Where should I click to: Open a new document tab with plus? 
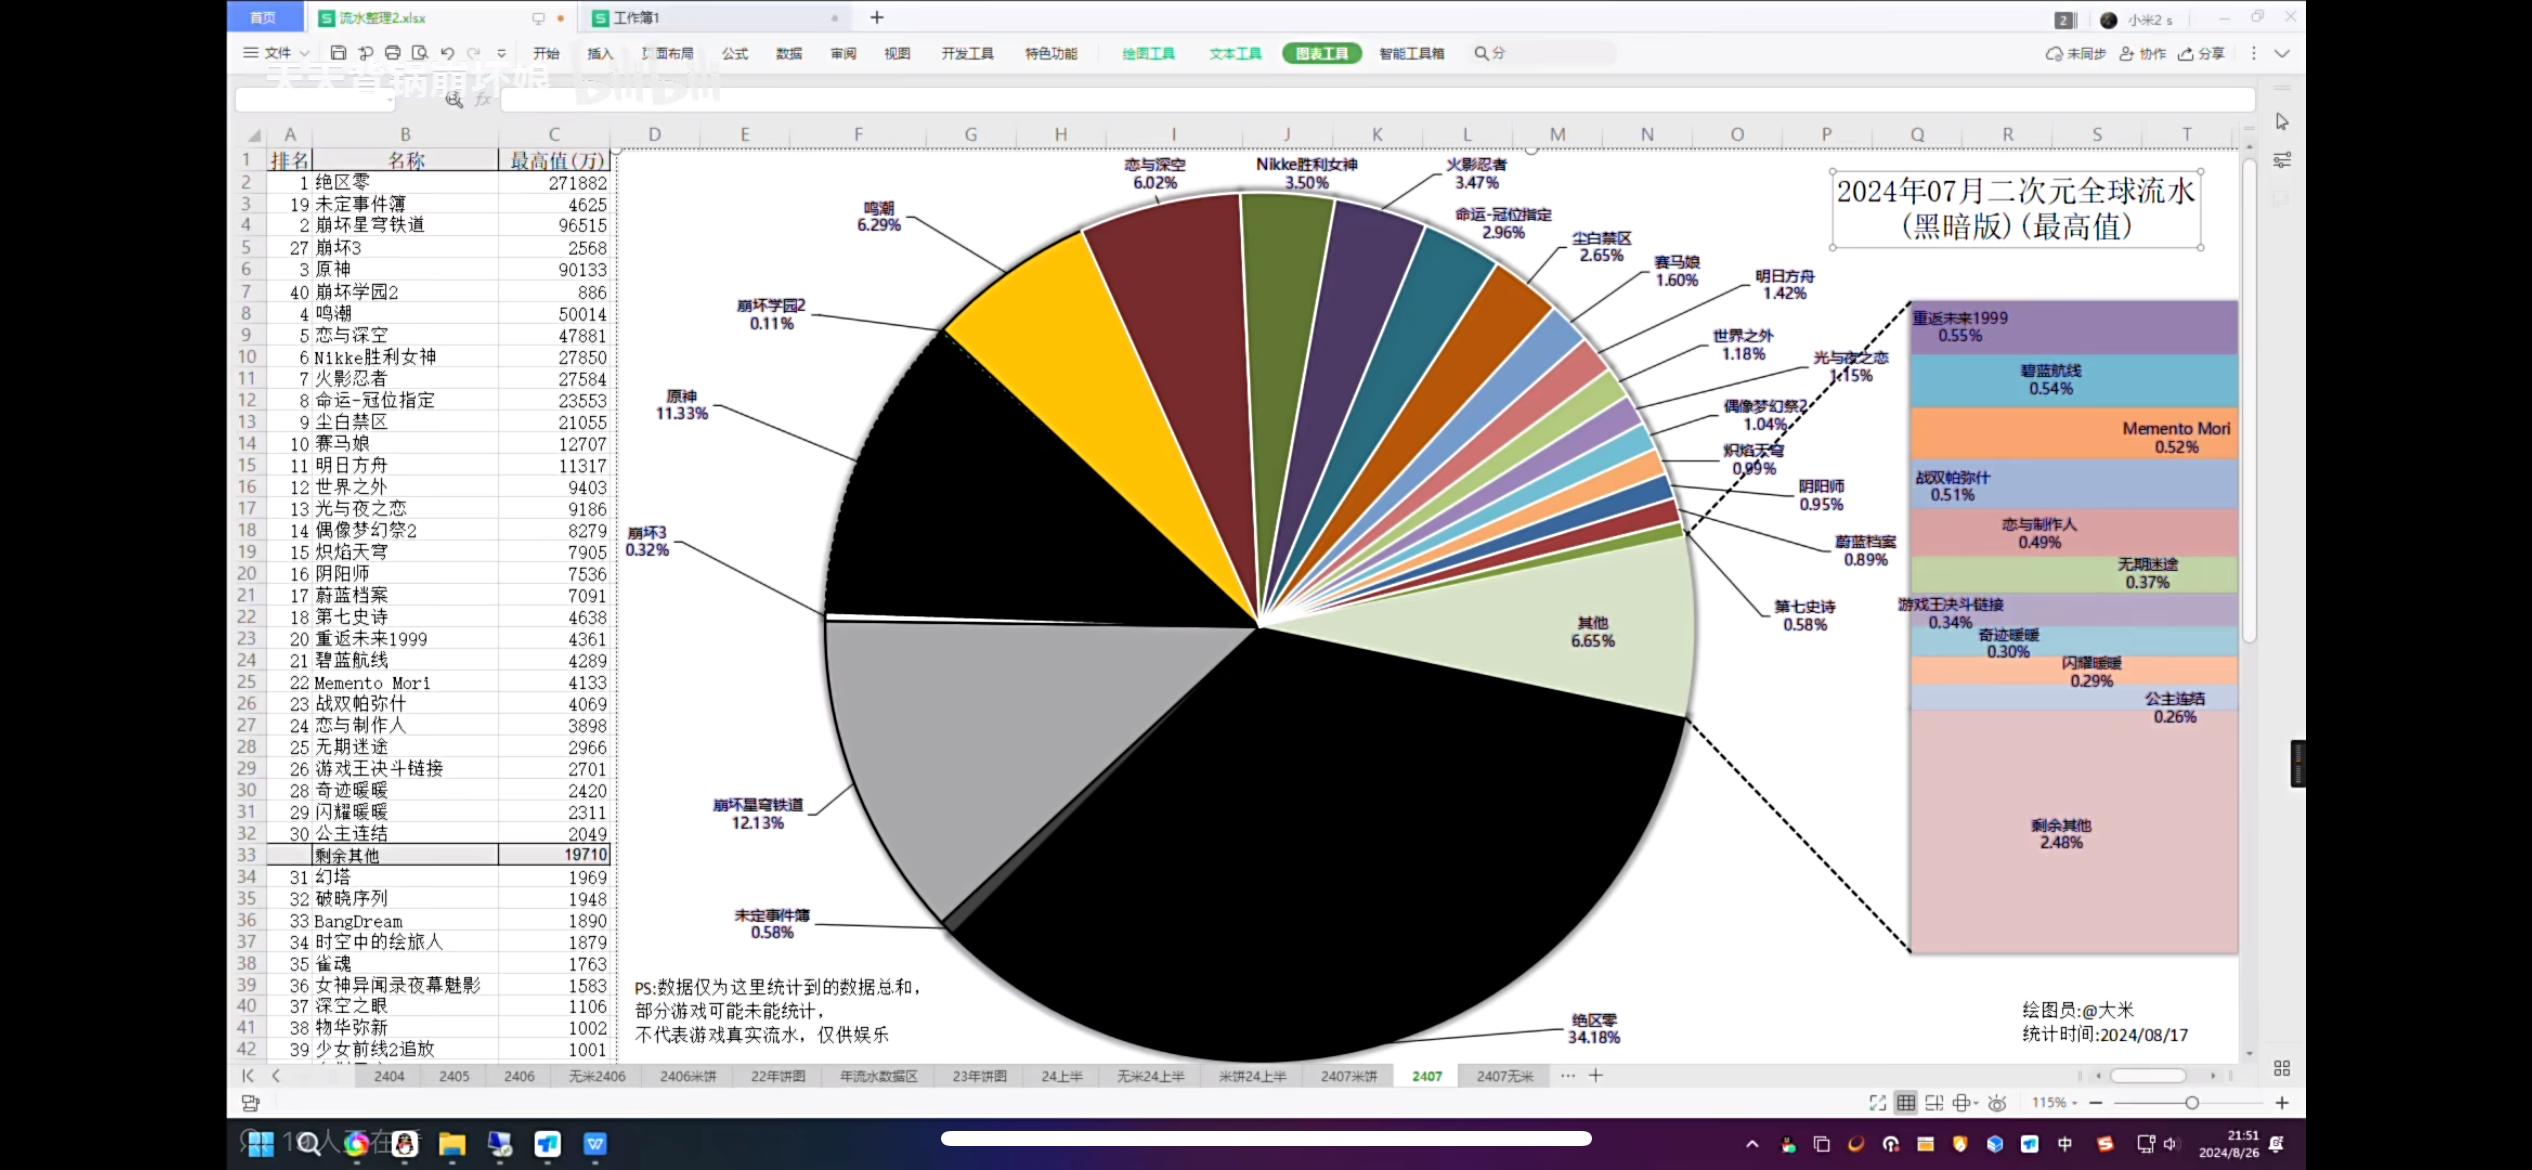pyautogui.click(x=877, y=17)
